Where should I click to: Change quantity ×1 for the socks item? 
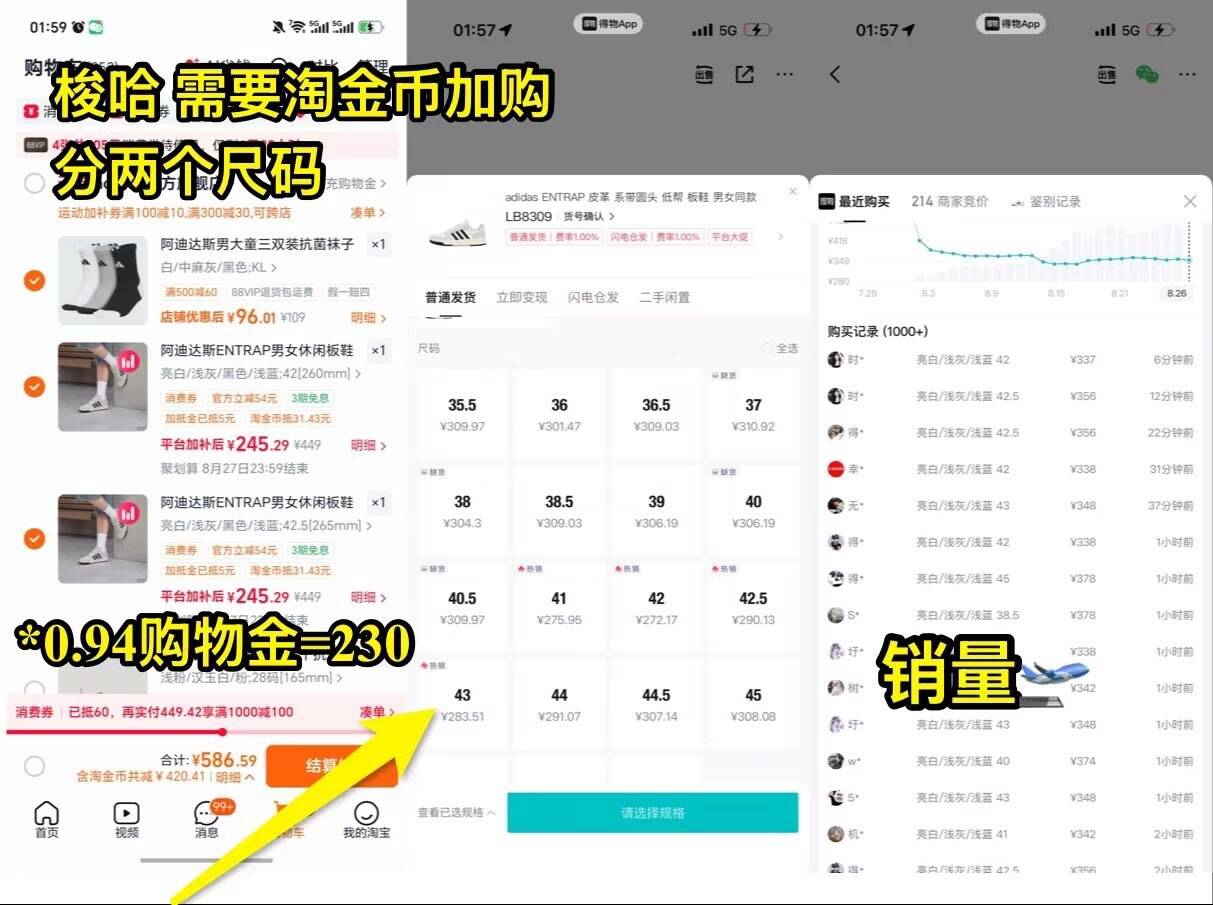(378, 244)
